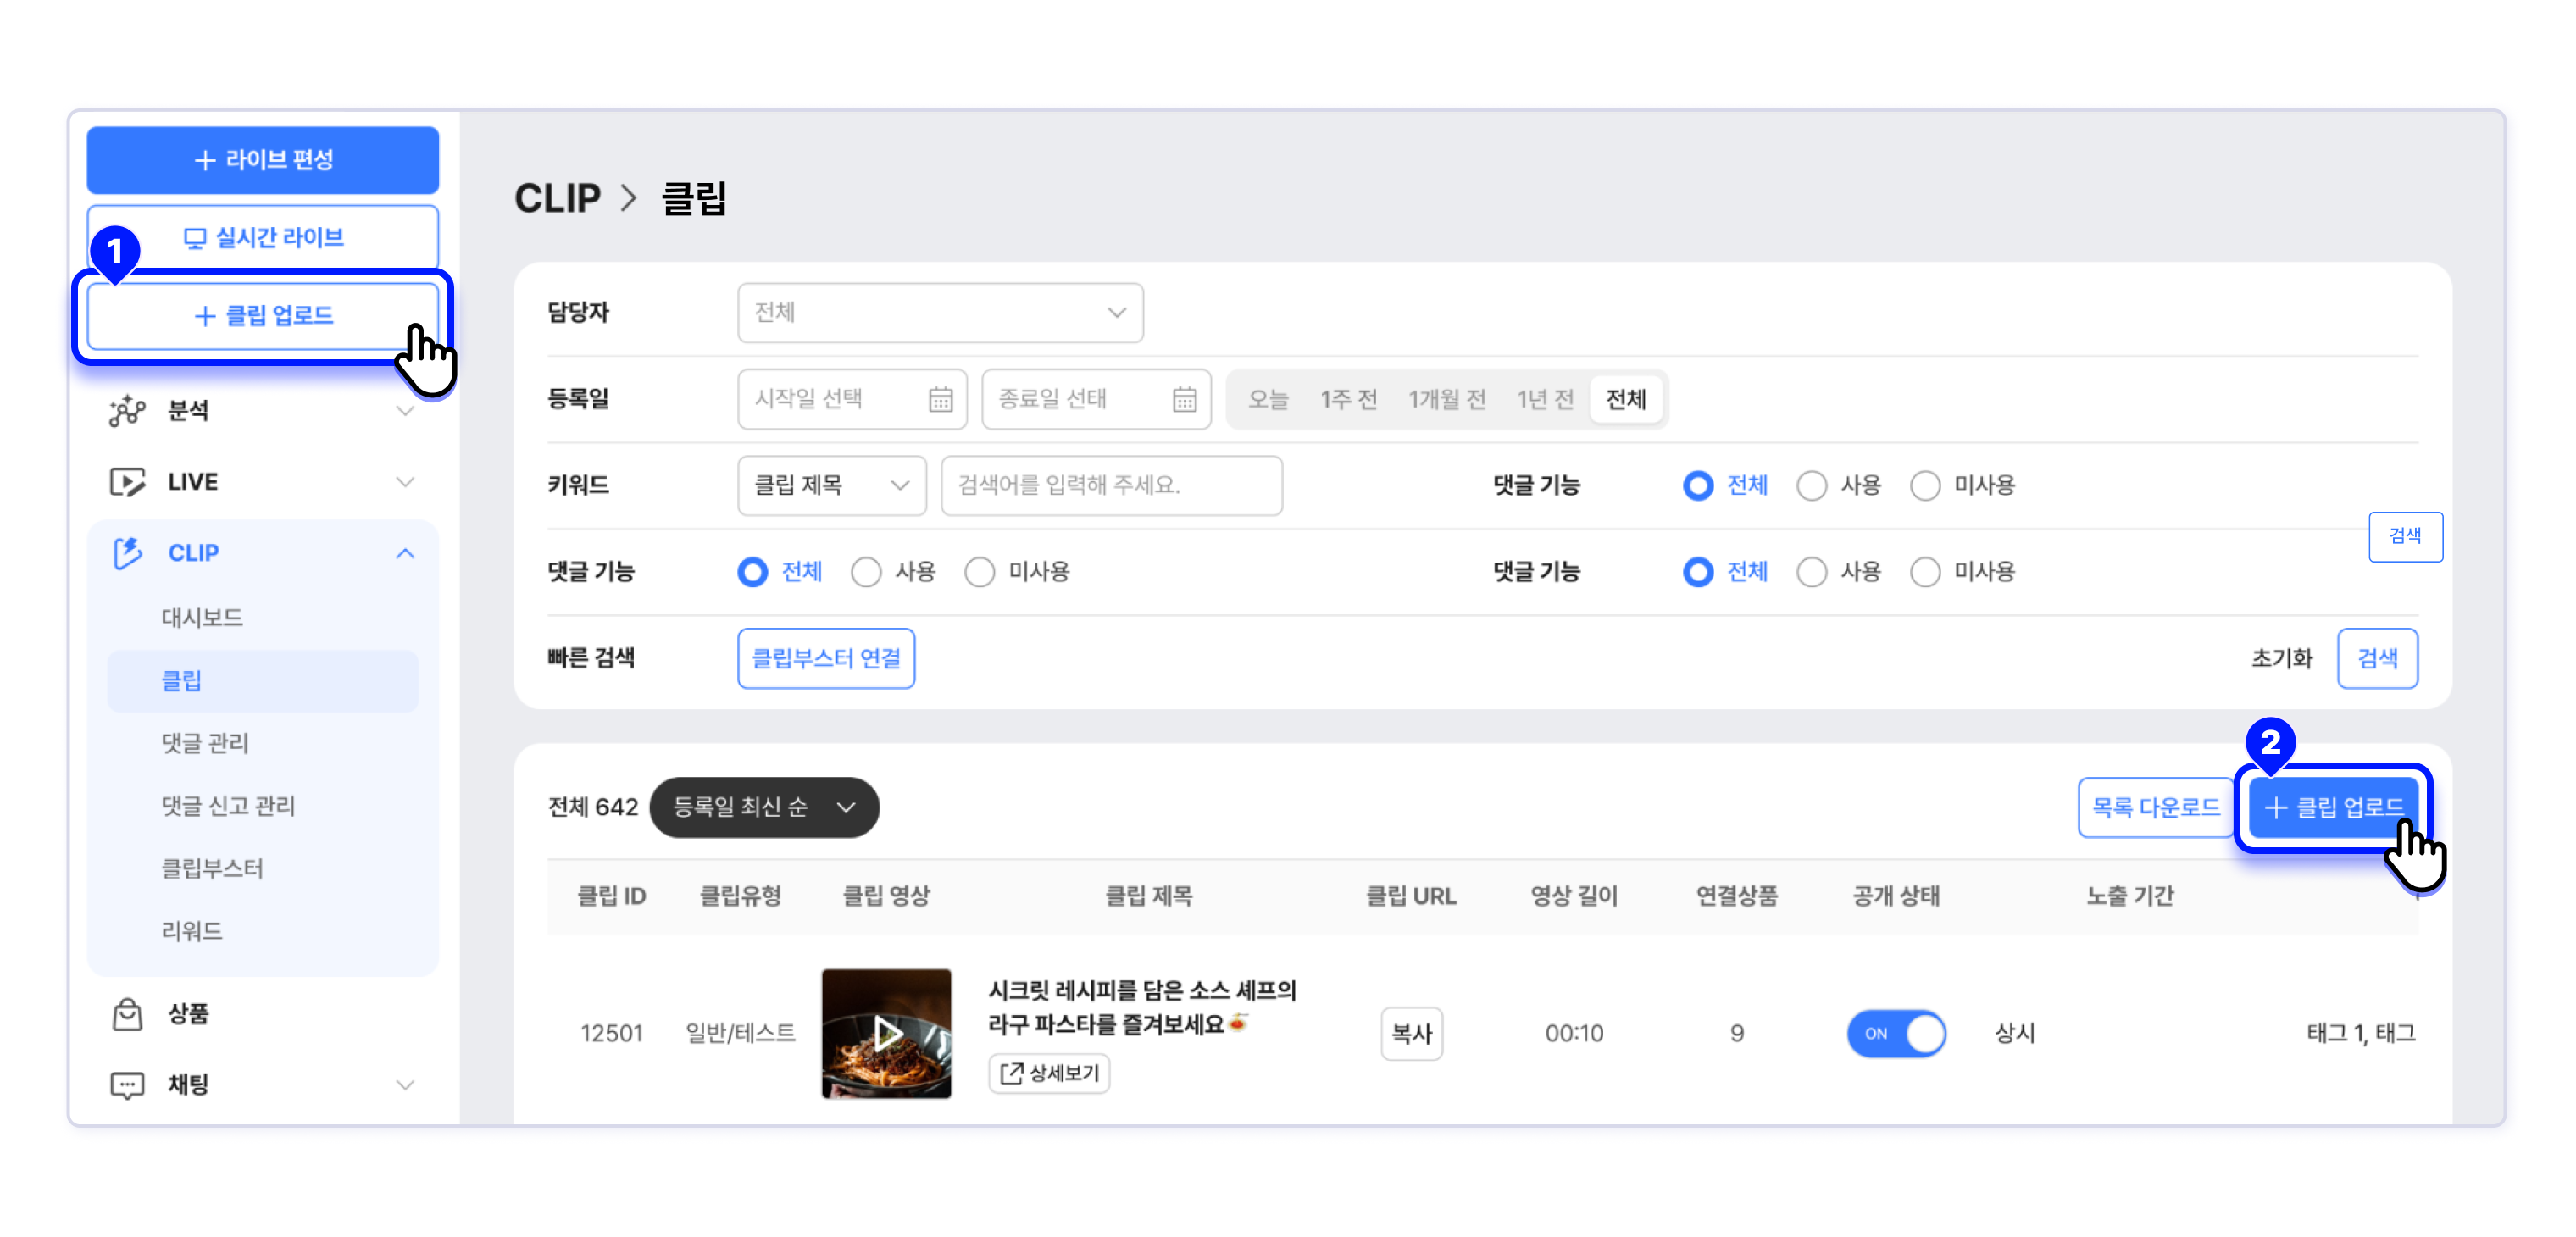Screen dimensions: 2576x1237
Task: Select 전체 radio in lower right 댓글 기능
Action: point(1697,572)
